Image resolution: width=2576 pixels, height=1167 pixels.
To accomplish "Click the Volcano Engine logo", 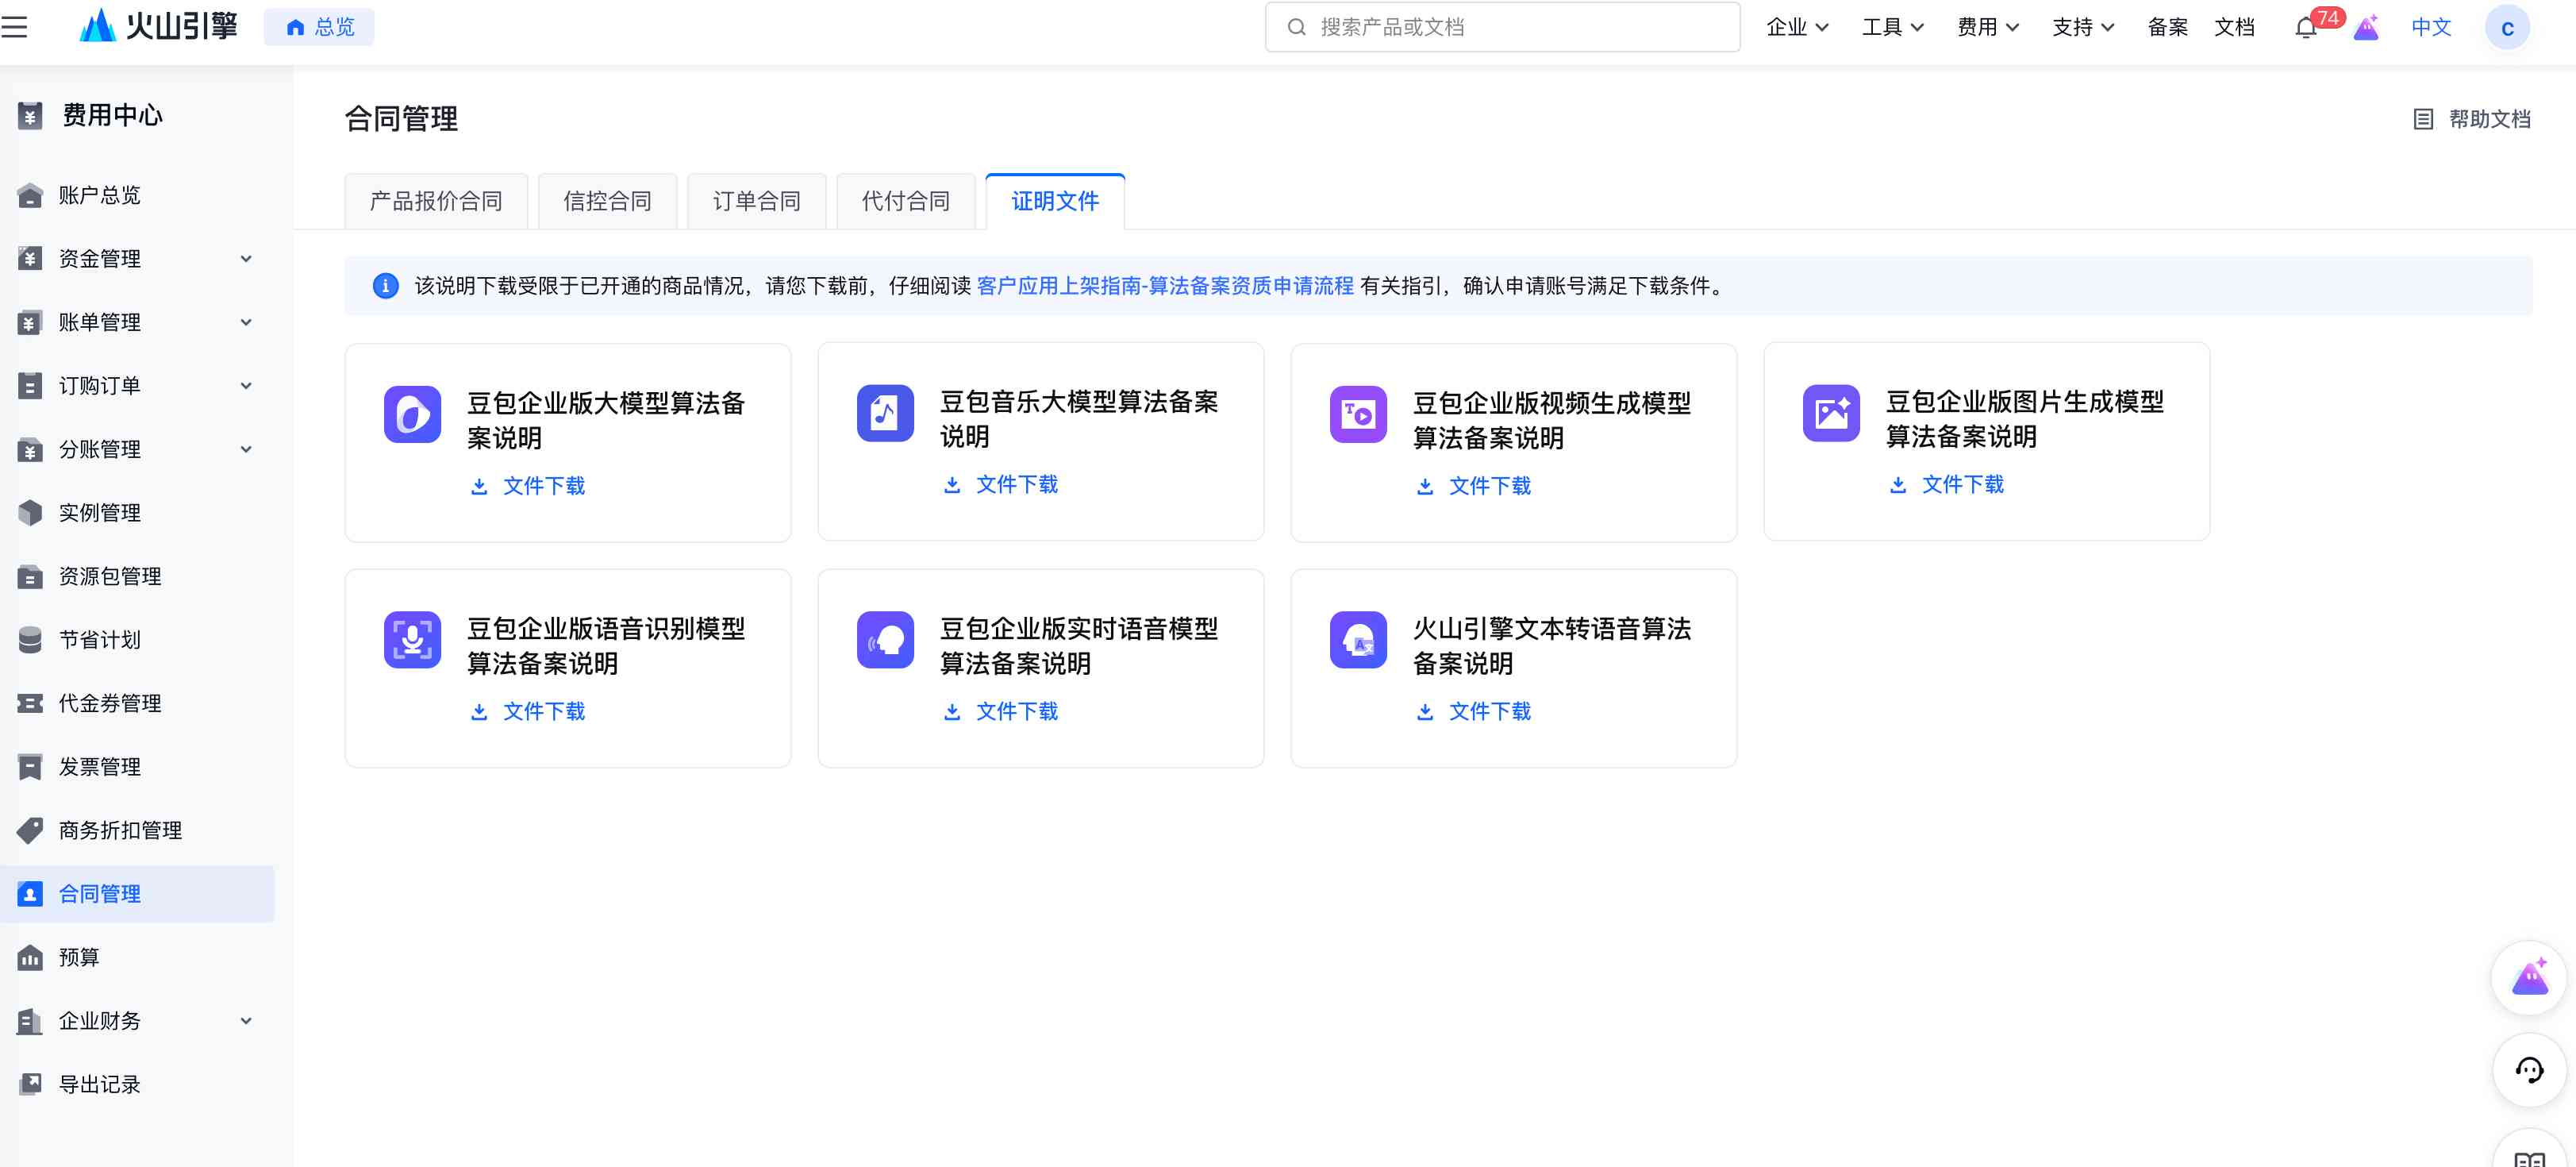I will 158,26.
